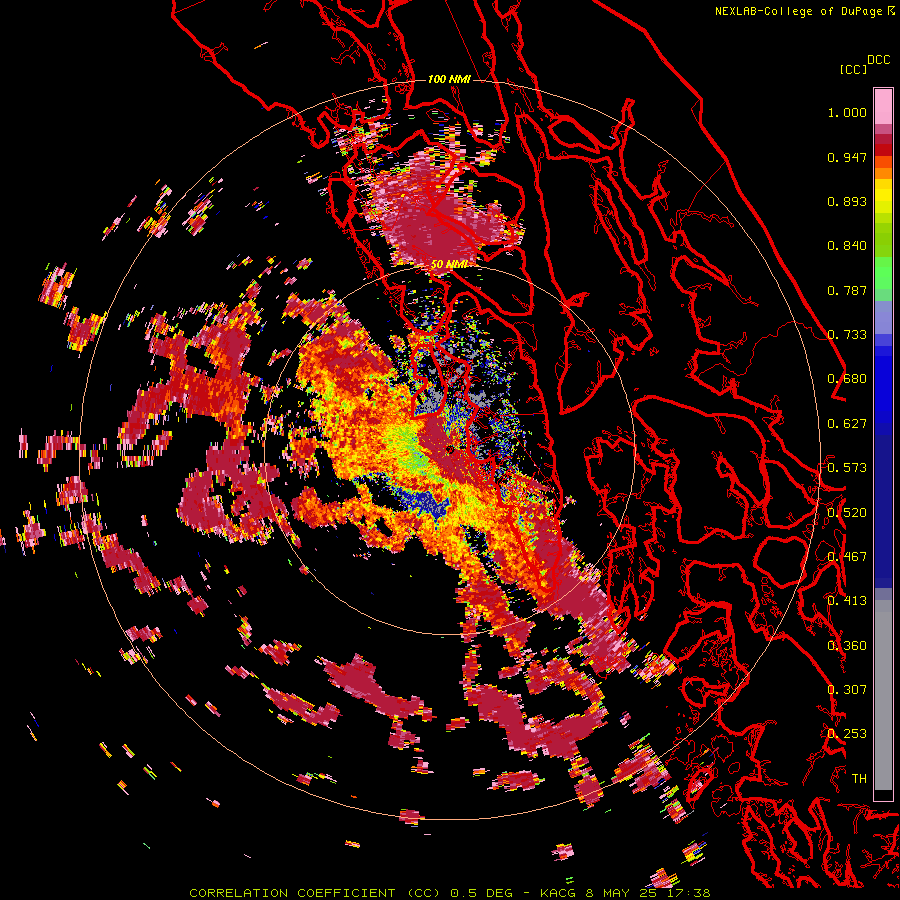Click the 0.5 DEG elevation text
The image size is (900, 900).
pos(483,893)
